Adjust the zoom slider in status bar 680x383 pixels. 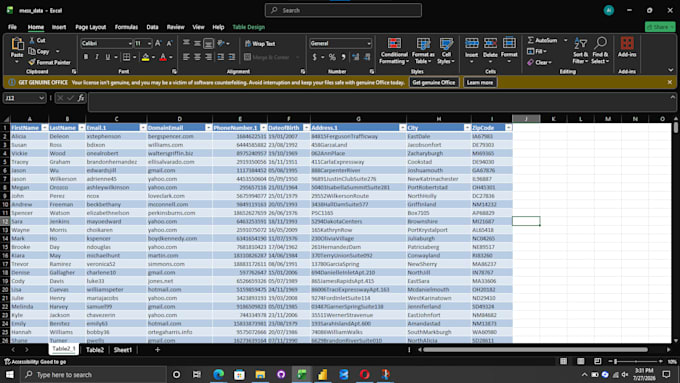click(x=615, y=361)
